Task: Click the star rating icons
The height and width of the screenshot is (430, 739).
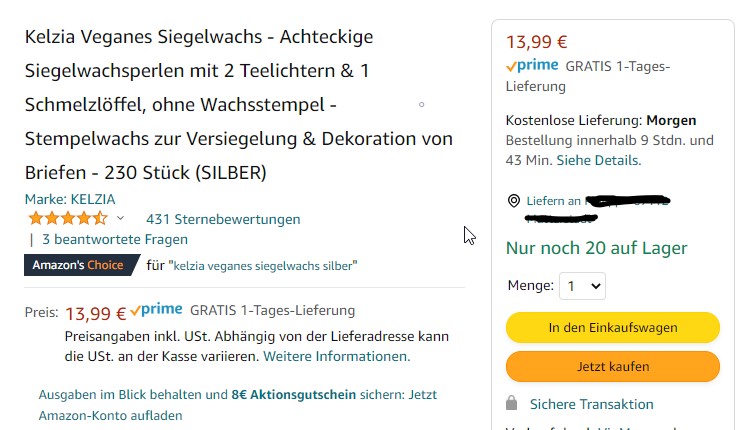Action: point(67,218)
